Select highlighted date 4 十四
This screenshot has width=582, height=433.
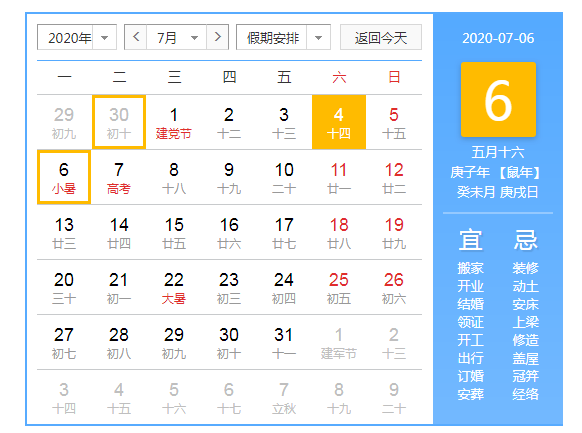[339, 122]
